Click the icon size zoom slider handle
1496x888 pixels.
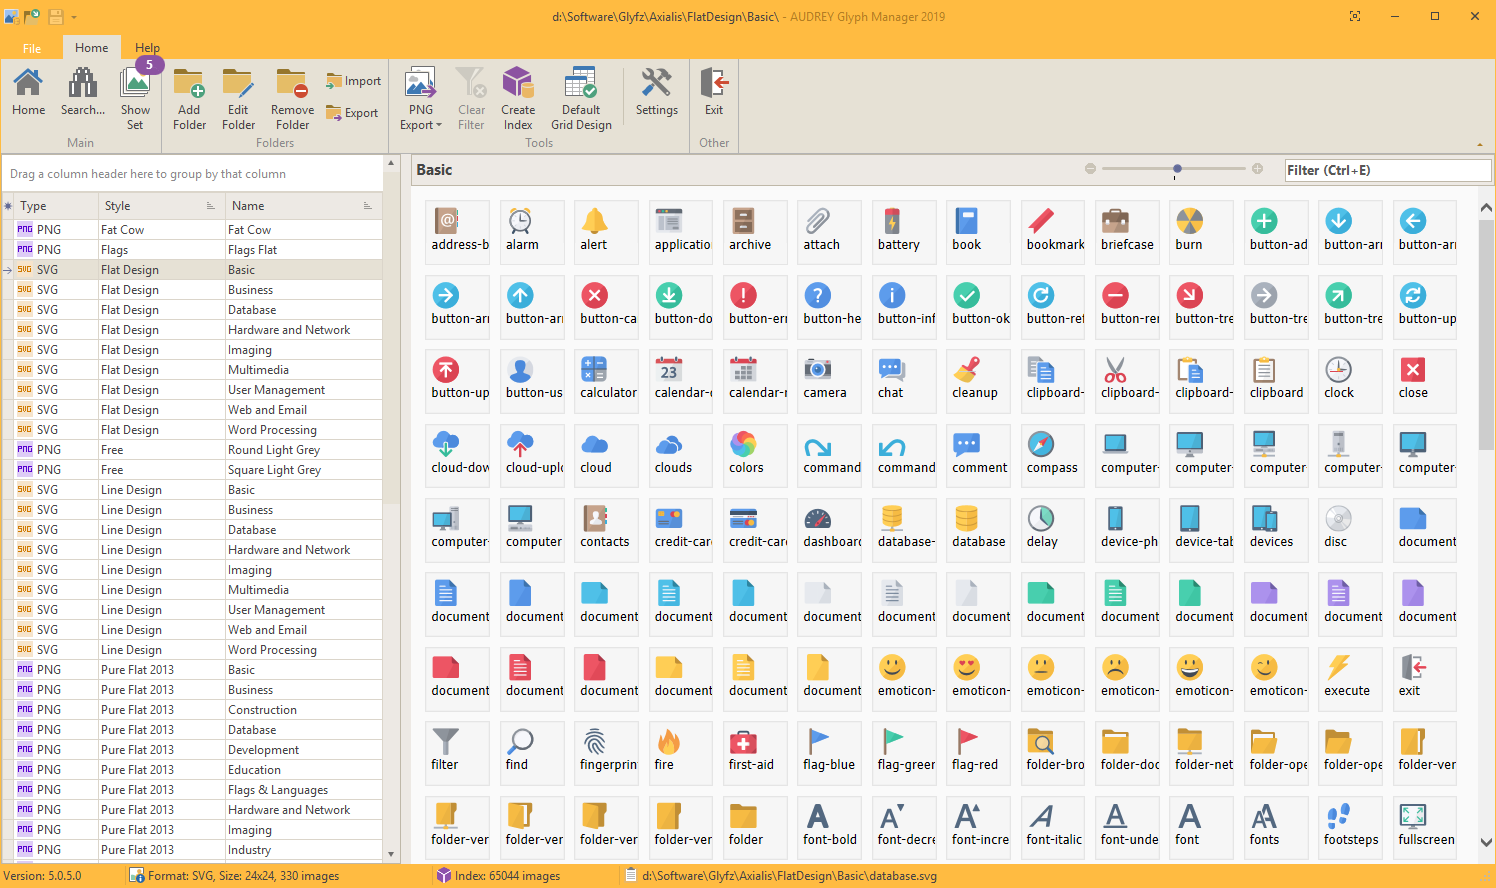tap(1177, 169)
